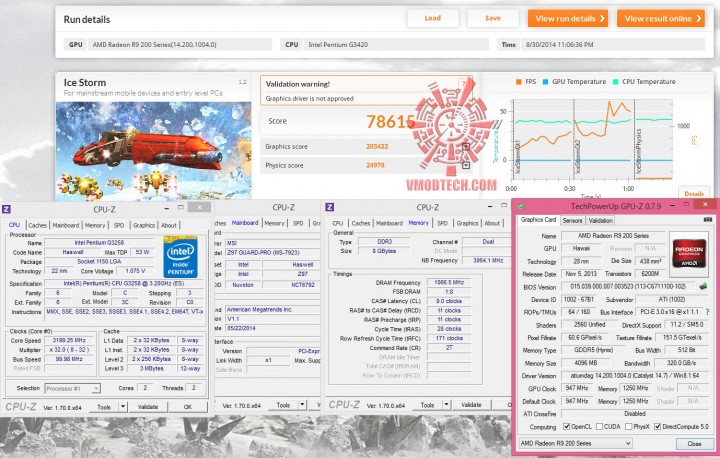The image size is (720, 458).
Task: Click the CPU-Z CPU window title bar icon
Action: click(6, 209)
